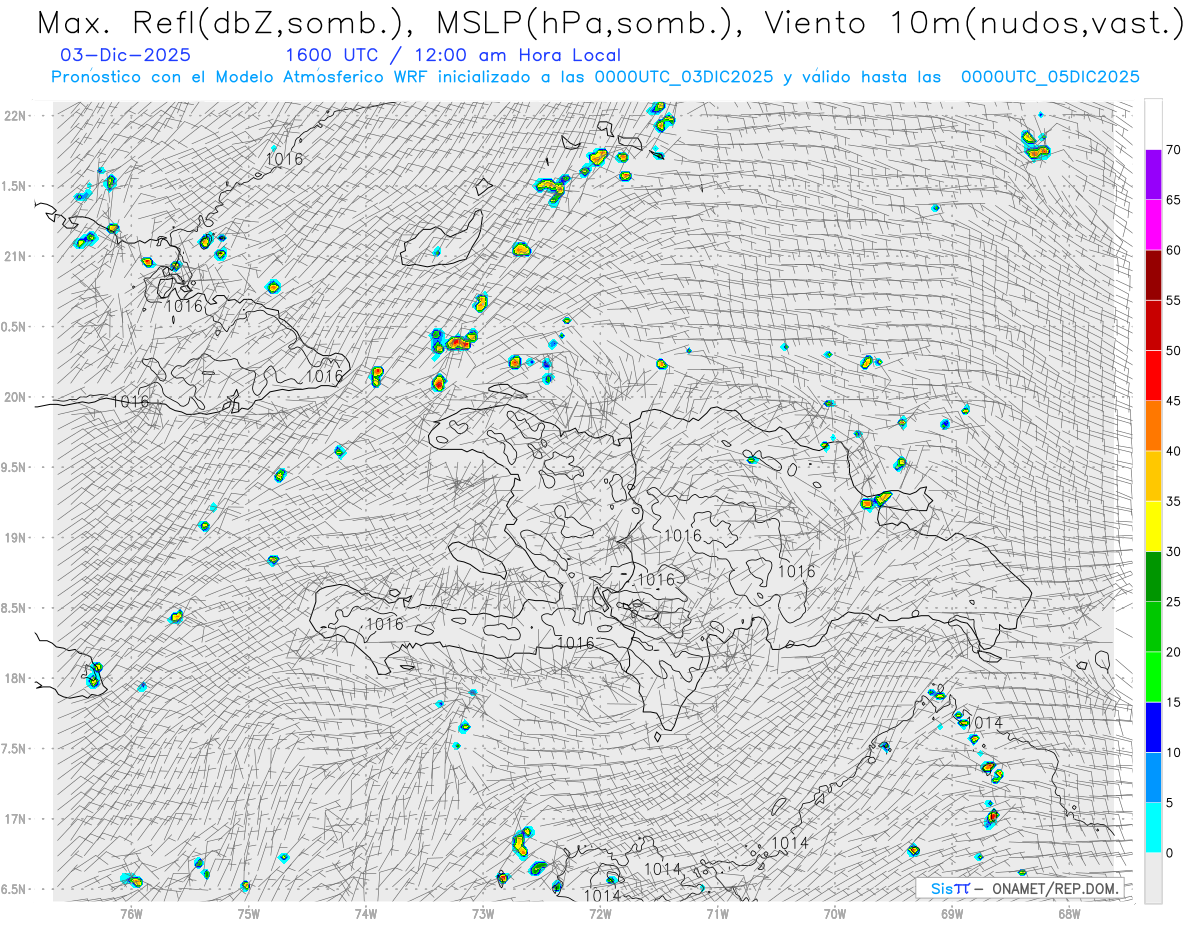Click the '22N' latitude label
The height and width of the screenshot is (927, 1200).
coord(16,116)
